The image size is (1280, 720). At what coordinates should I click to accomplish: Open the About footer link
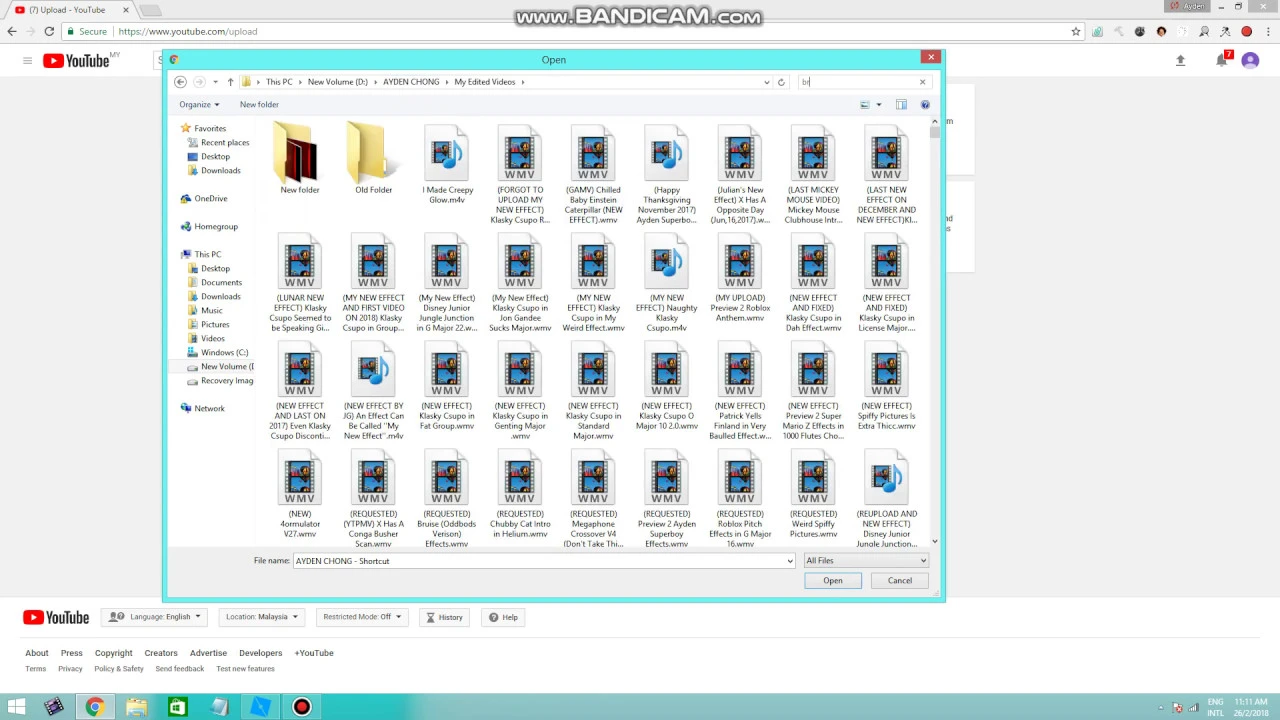(37, 653)
